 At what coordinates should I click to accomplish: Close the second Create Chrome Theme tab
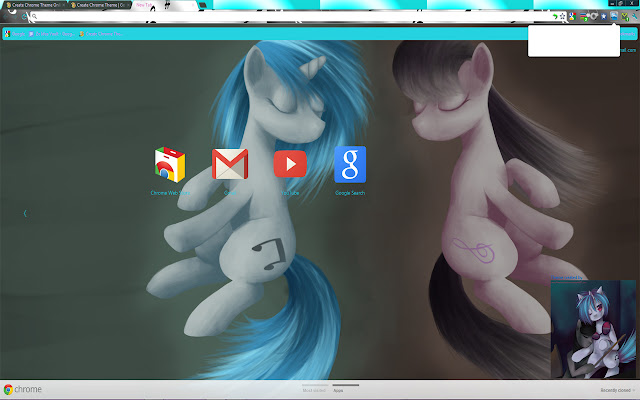pos(128,5)
